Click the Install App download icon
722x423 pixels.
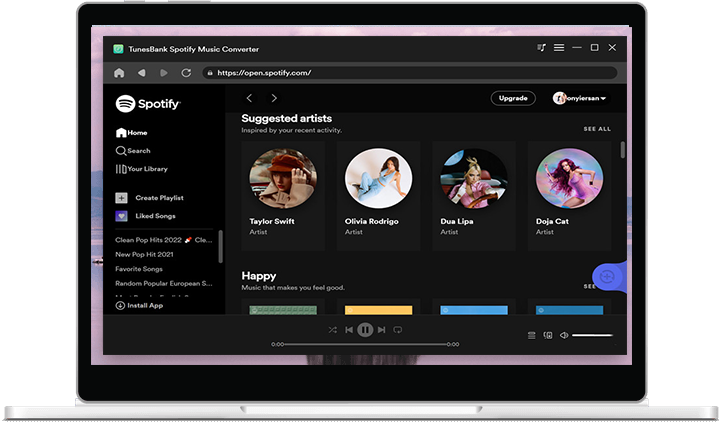click(120, 305)
